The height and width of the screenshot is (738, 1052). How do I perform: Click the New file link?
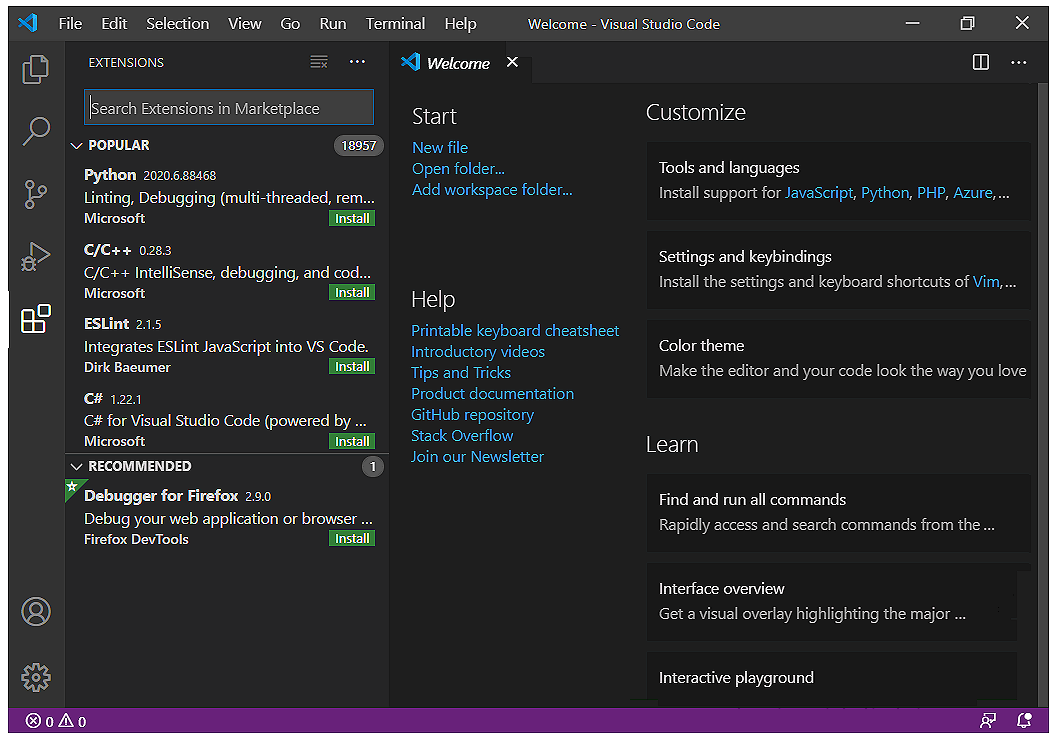point(440,148)
